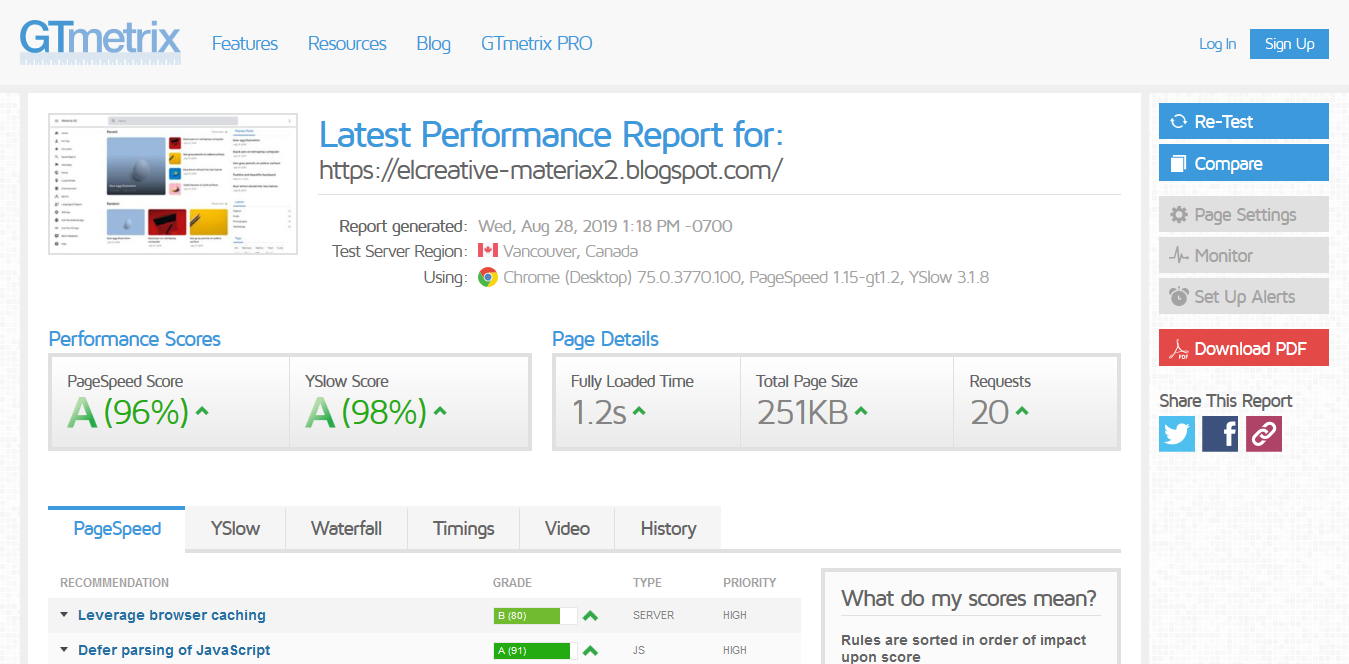The image size is (1349, 664).
Task: Click Leverage browser caching B (80) grade bar
Action: tap(535, 616)
